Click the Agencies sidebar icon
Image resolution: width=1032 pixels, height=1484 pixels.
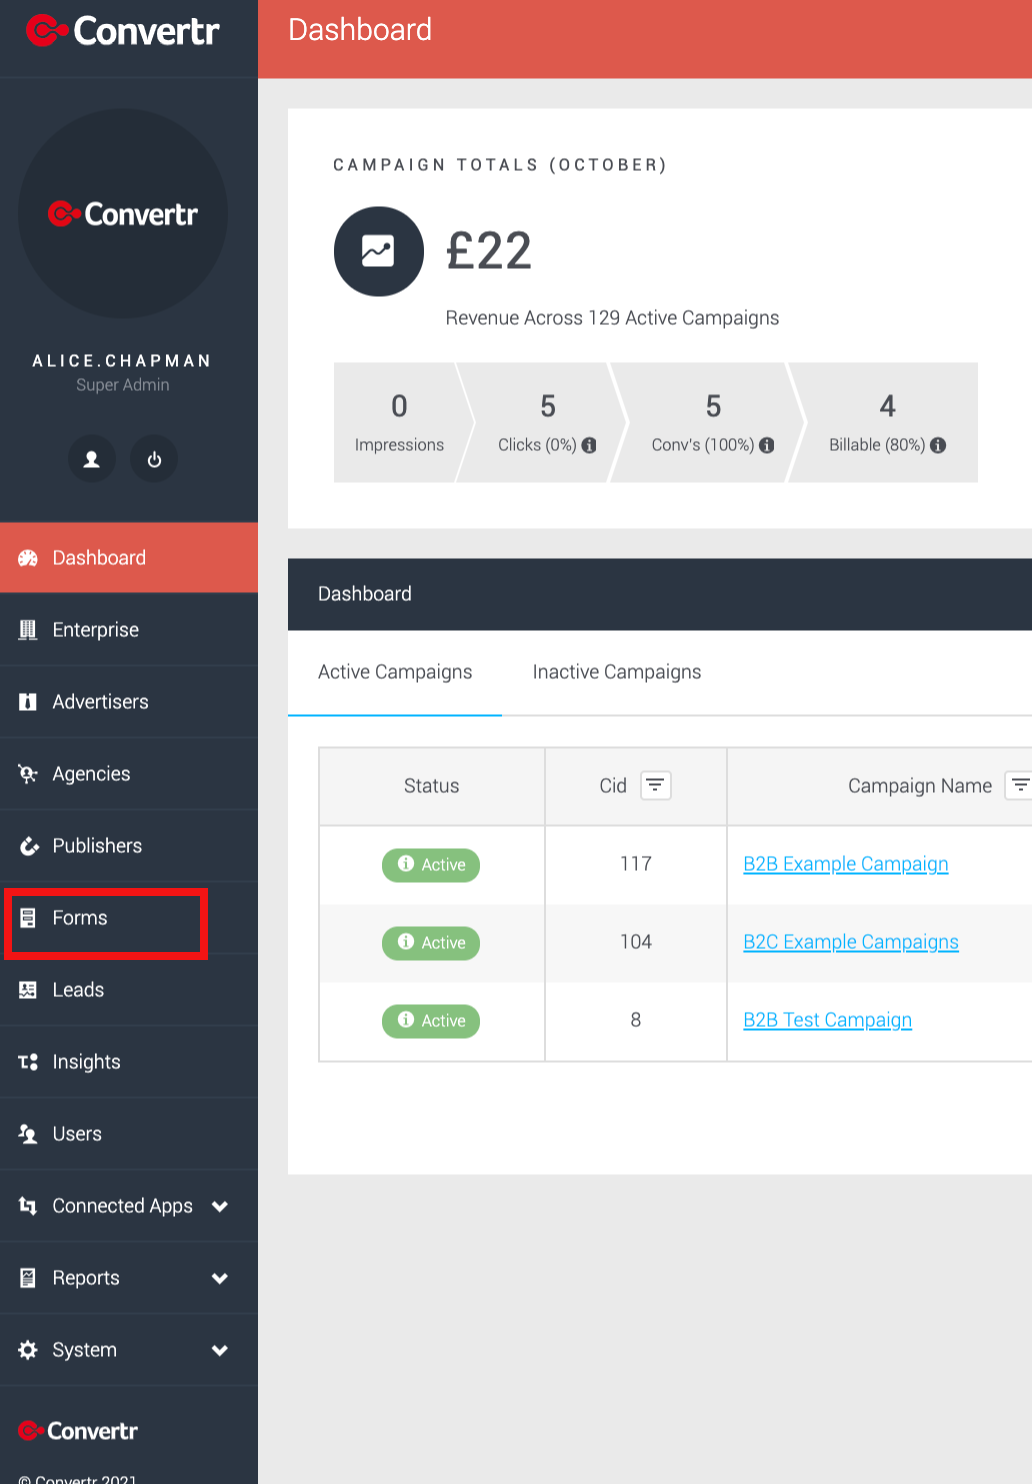click(28, 774)
